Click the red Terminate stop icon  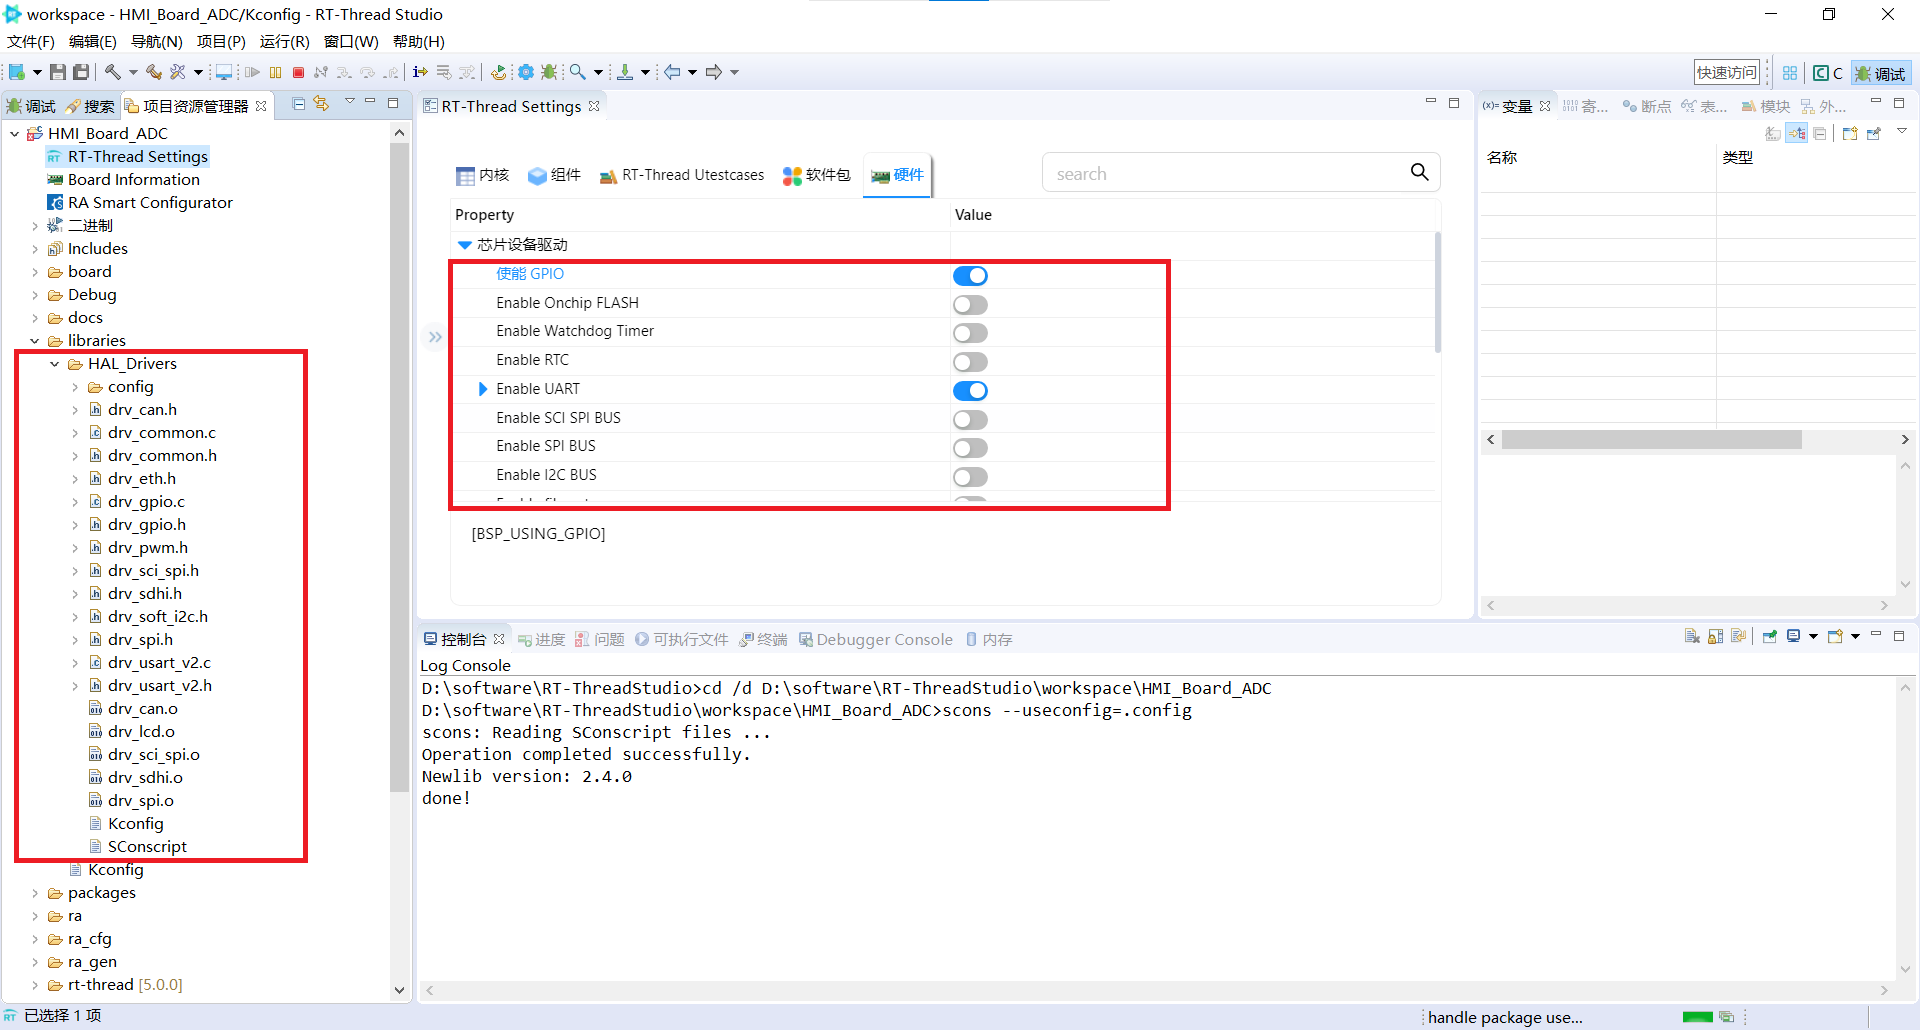point(298,72)
